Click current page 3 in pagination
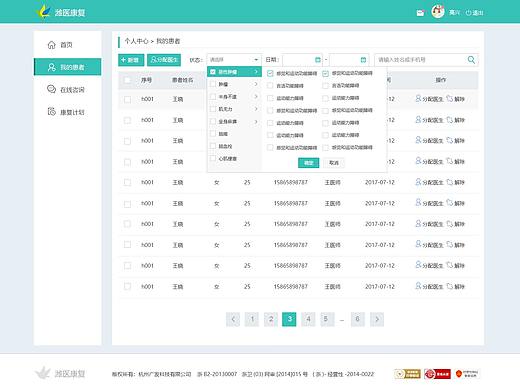The height and width of the screenshot is (390, 520). click(x=289, y=319)
